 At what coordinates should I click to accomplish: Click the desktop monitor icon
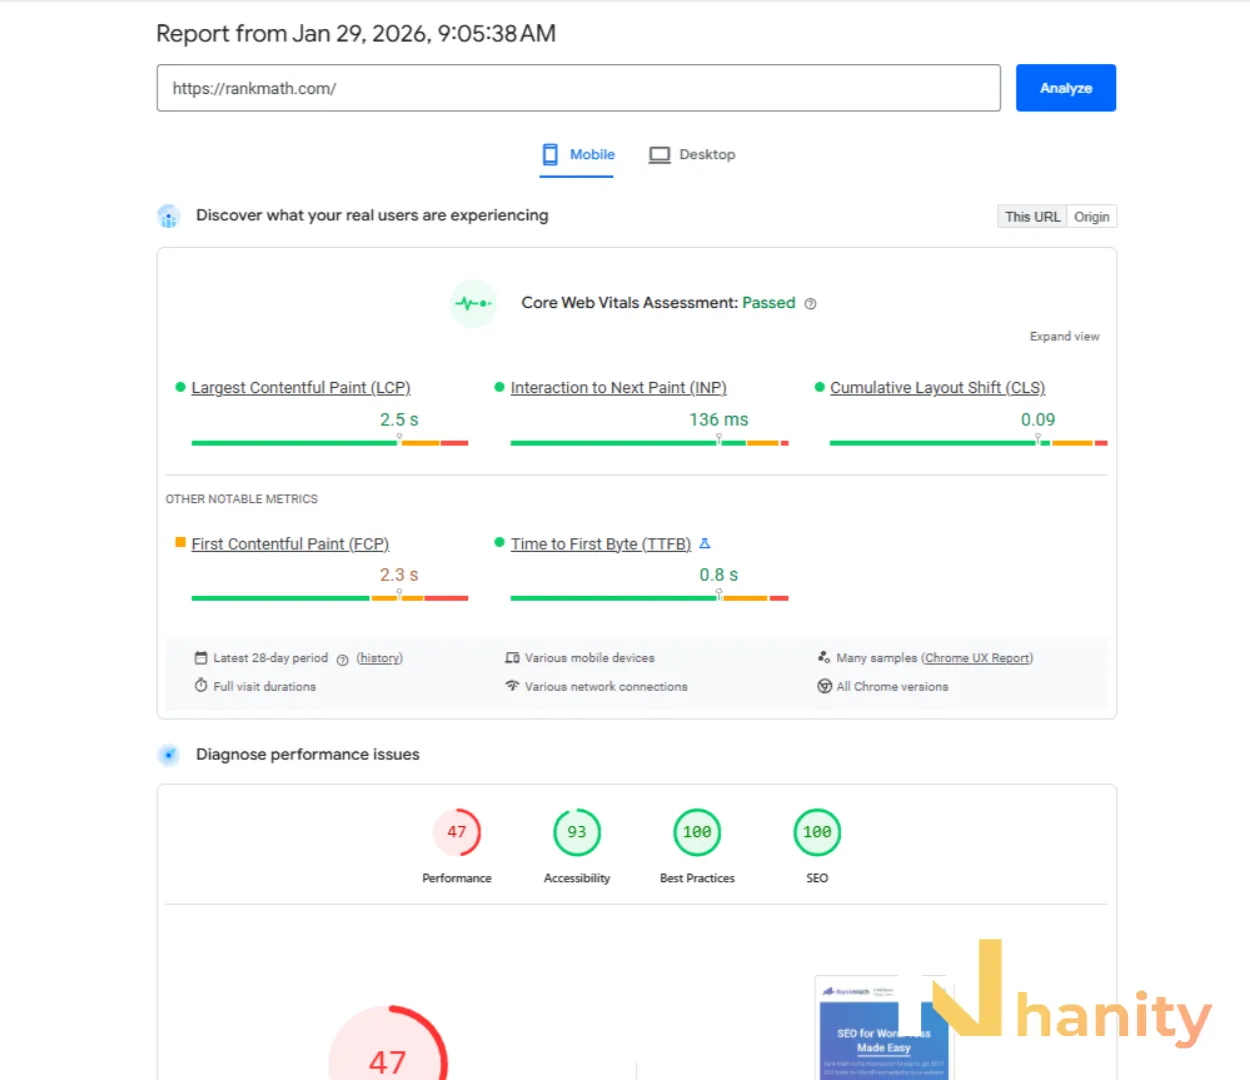659,155
